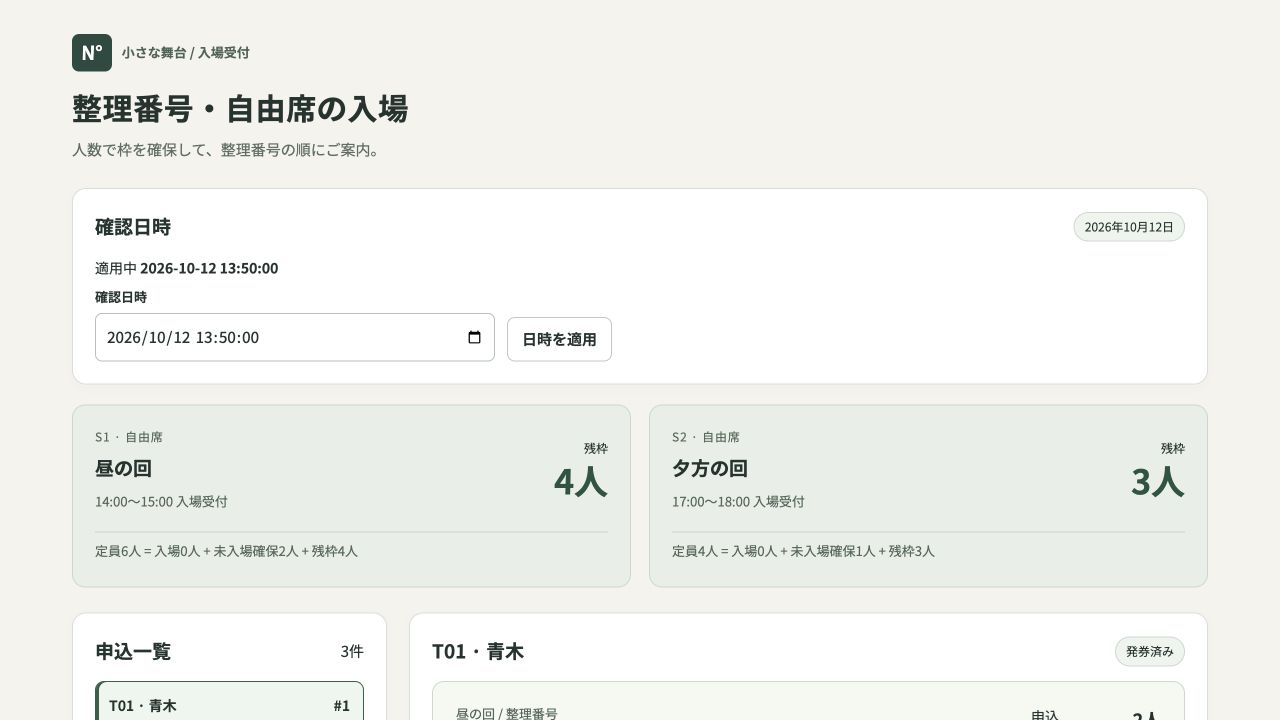Click the 昼の回 session card title
The width and height of the screenshot is (1280, 720).
124,468
